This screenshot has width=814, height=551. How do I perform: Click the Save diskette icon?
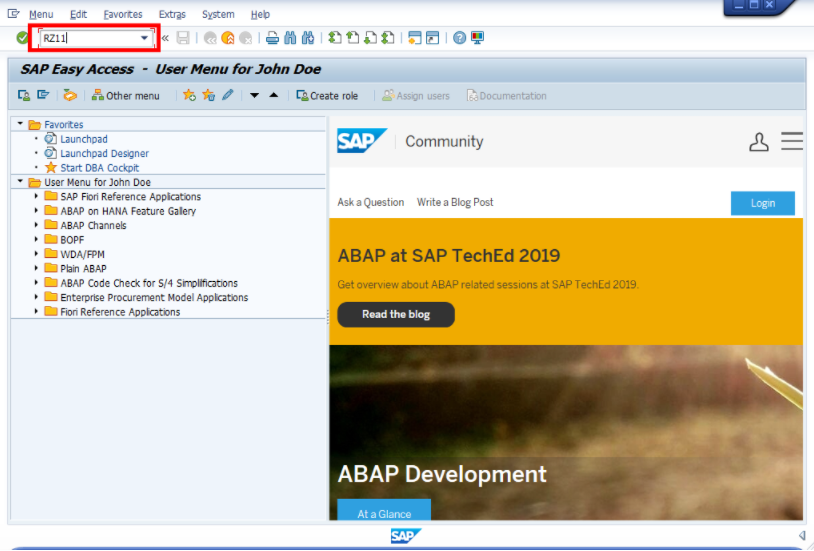[183, 38]
